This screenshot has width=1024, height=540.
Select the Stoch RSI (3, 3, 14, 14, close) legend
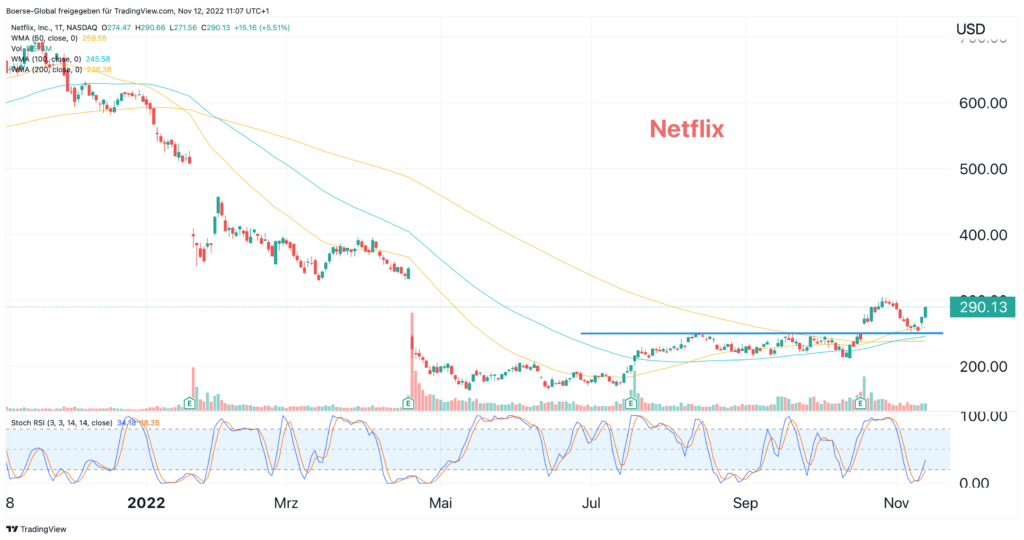click(x=61, y=422)
